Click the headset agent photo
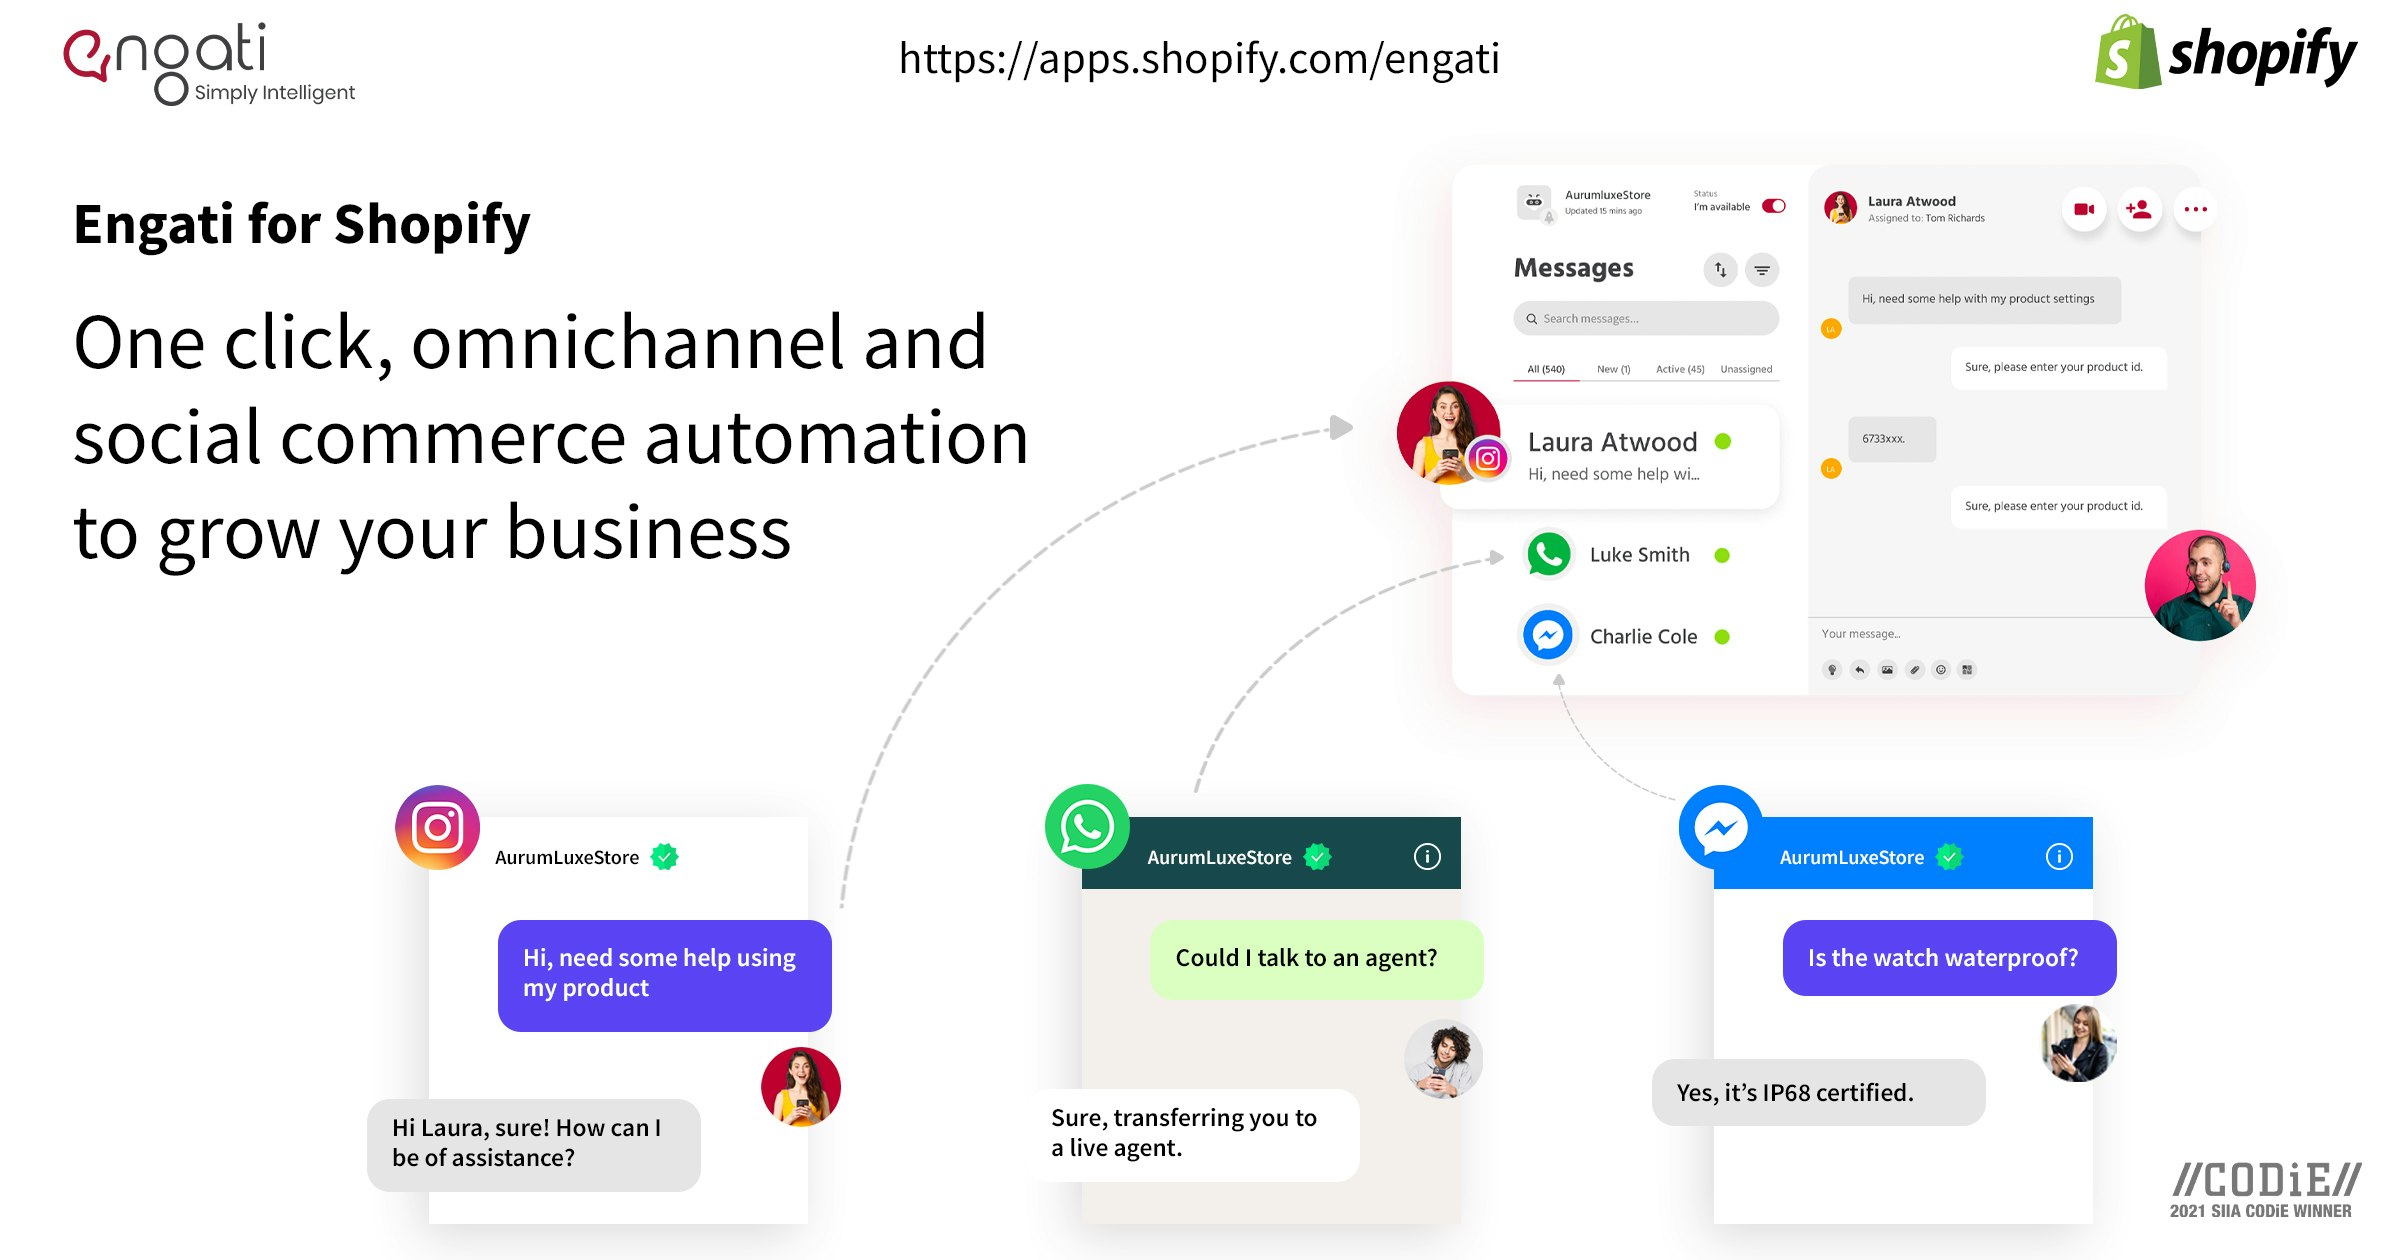2400x1260 pixels. (2200, 586)
